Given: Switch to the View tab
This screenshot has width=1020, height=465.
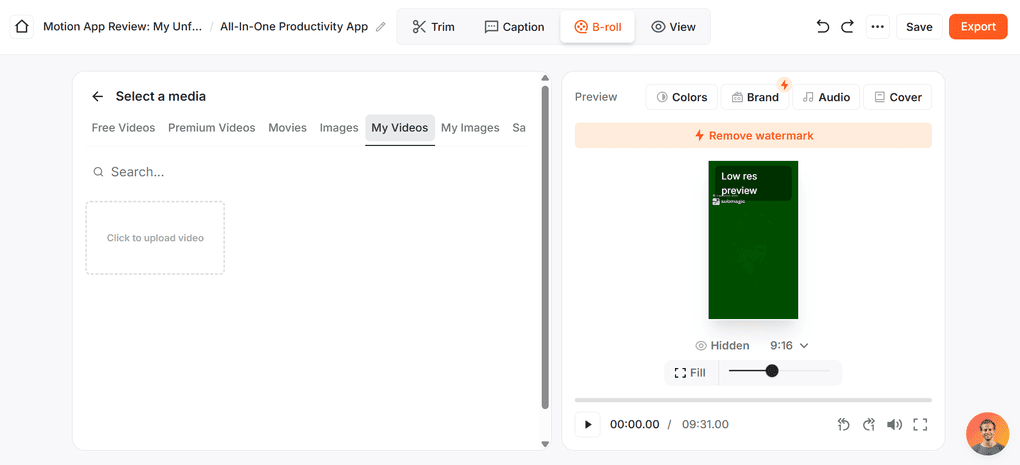Looking at the screenshot, I should [673, 27].
